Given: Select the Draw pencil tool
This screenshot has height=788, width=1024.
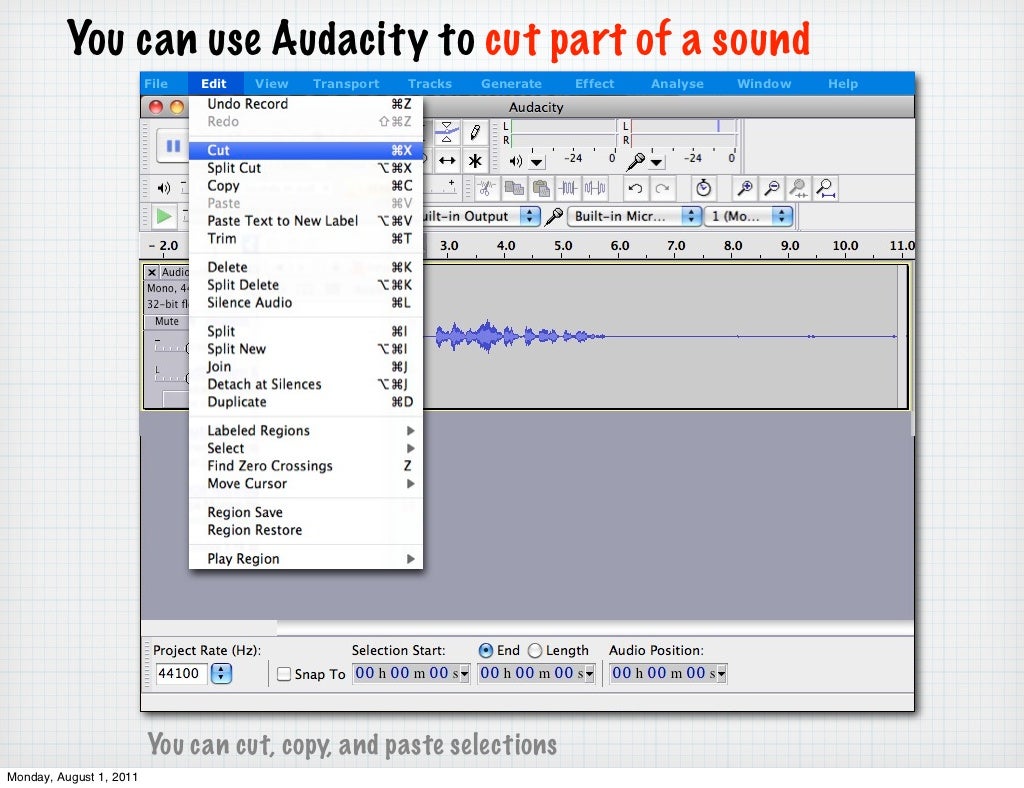Looking at the screenshot, I should [475, 132].
